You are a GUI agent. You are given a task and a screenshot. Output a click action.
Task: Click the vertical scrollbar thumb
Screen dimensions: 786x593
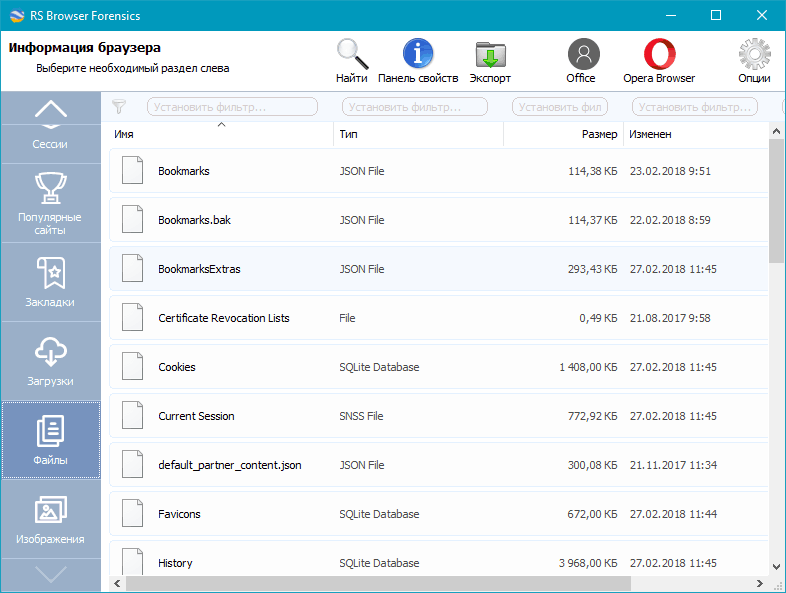(776, 201)
